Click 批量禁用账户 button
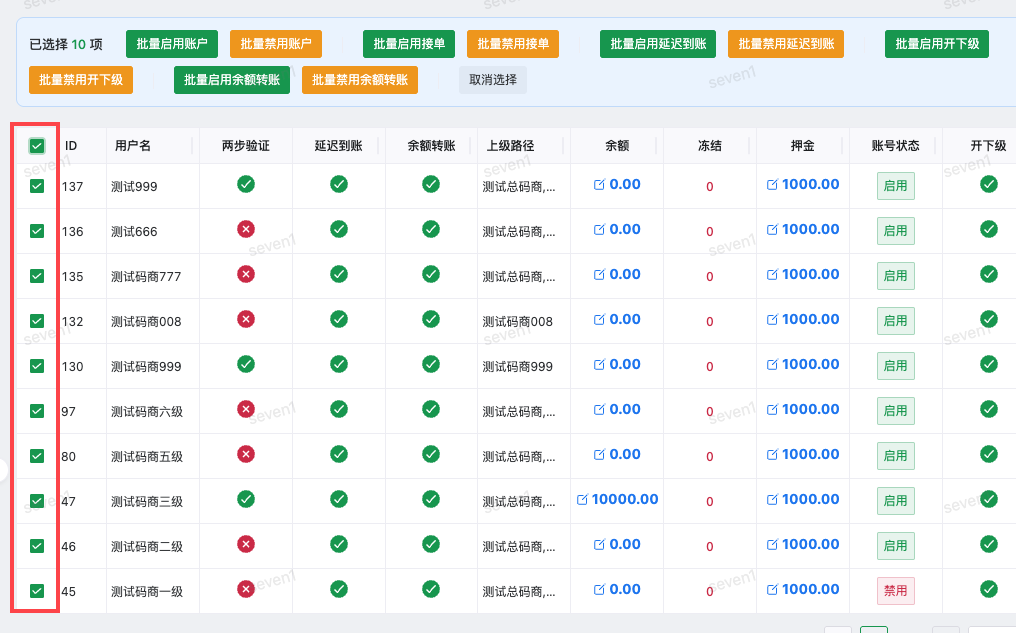 276,44
